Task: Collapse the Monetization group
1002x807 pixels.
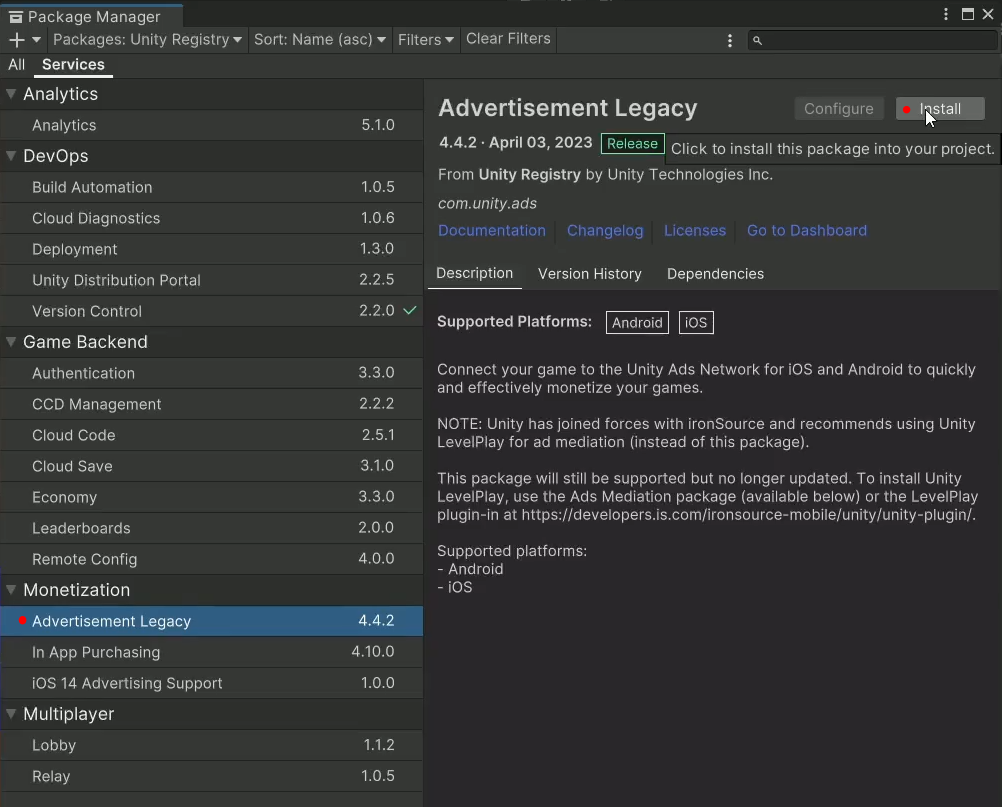Action: click(11, 589)
